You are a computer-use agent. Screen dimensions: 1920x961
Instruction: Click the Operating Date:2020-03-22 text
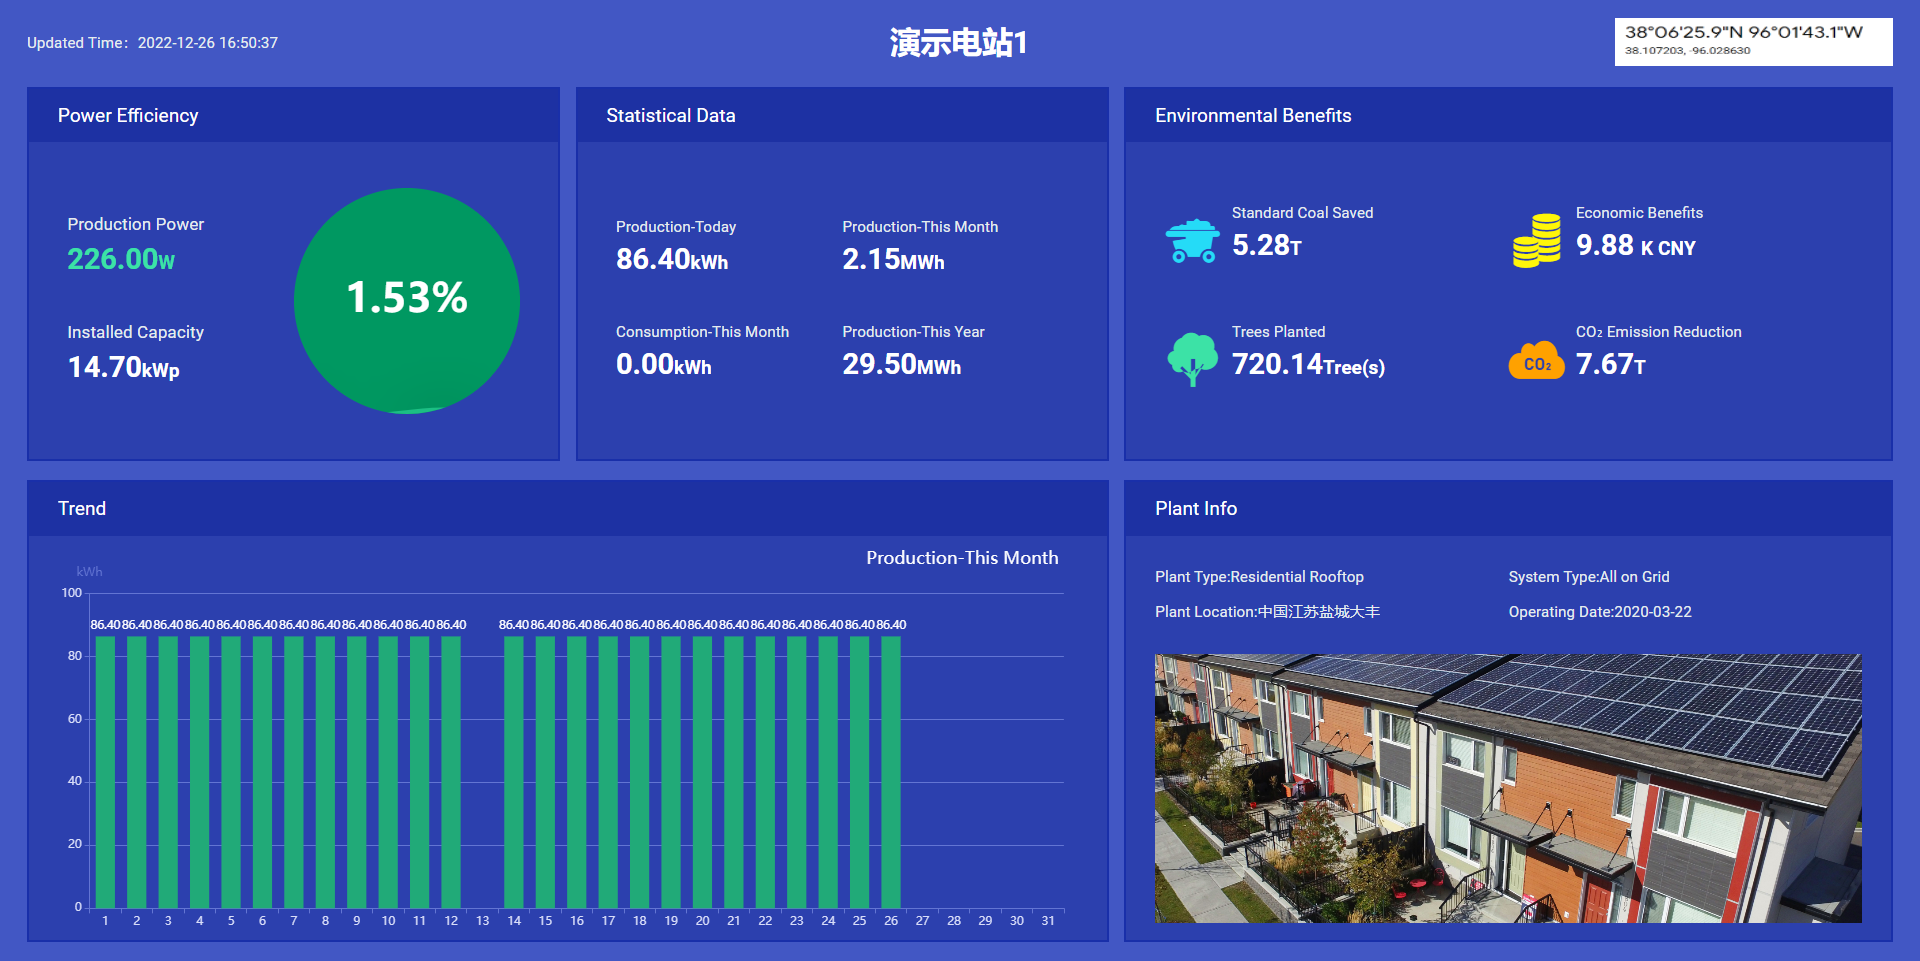pyautogui.click(x=1600, y=612)
